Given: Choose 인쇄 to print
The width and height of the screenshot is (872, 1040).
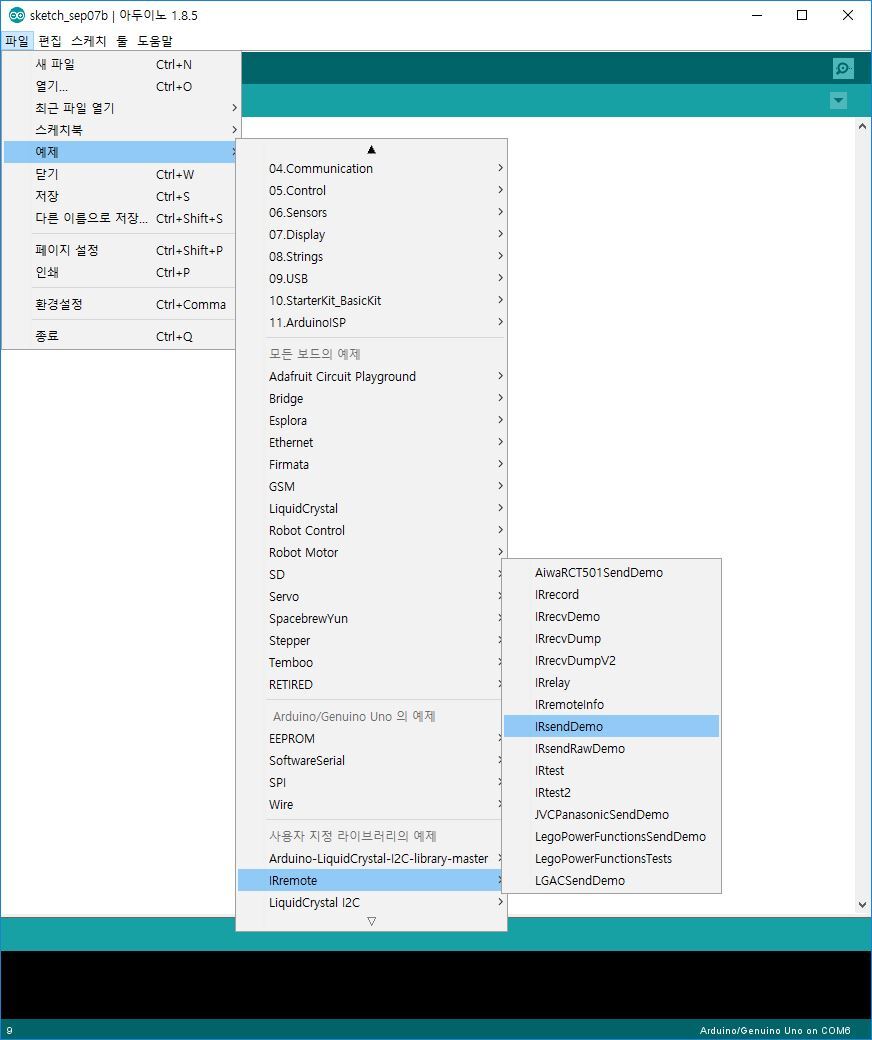Looking at the screenshot, I should [121, 272].
